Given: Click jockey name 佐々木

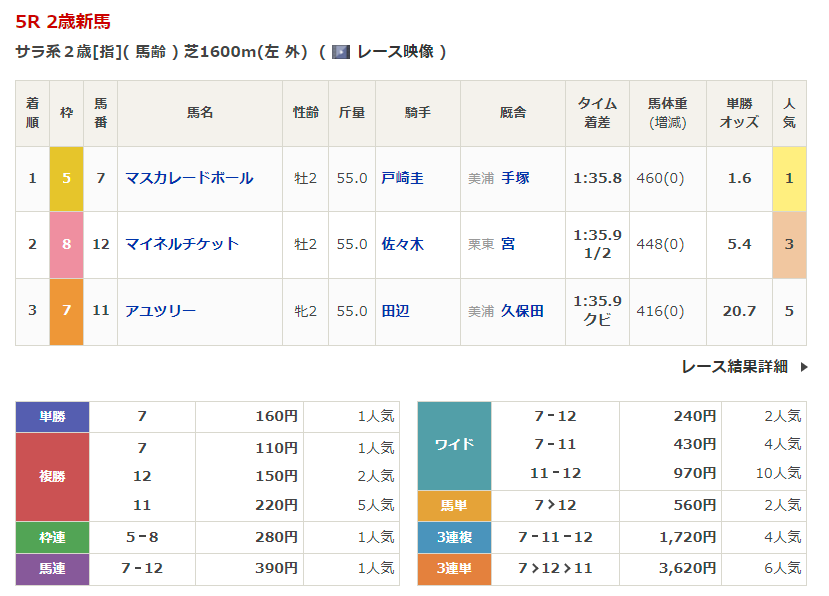Looking at the screenshot, I should click(402, 244).
